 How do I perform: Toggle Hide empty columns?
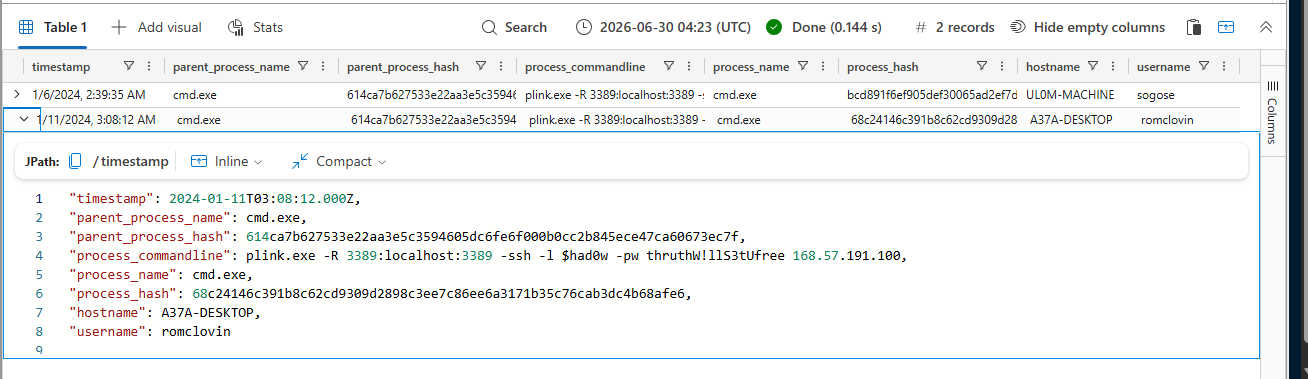tap(1087, 27)
